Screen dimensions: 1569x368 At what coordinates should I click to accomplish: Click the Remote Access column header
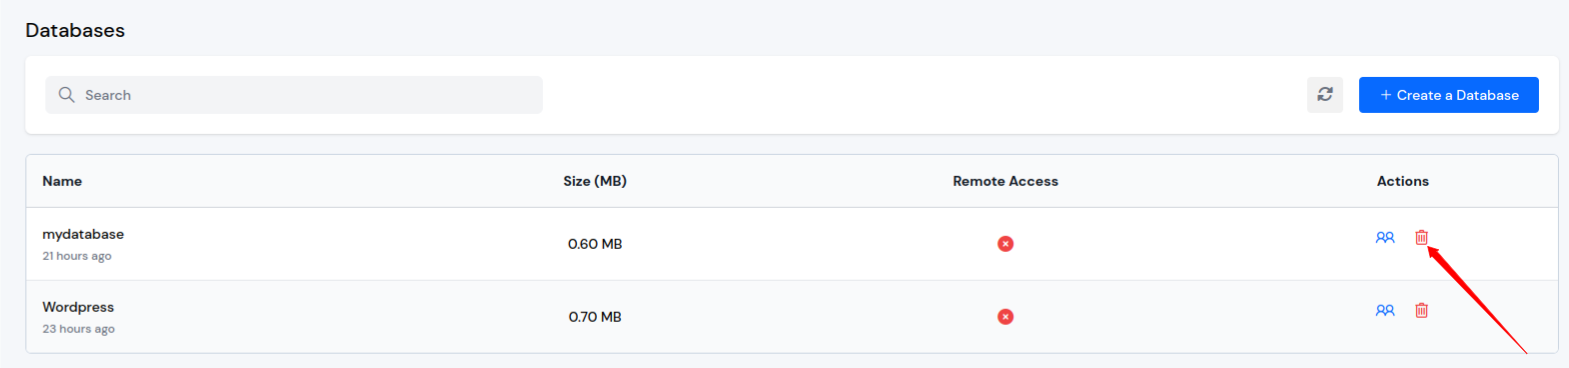(1005, 181)
